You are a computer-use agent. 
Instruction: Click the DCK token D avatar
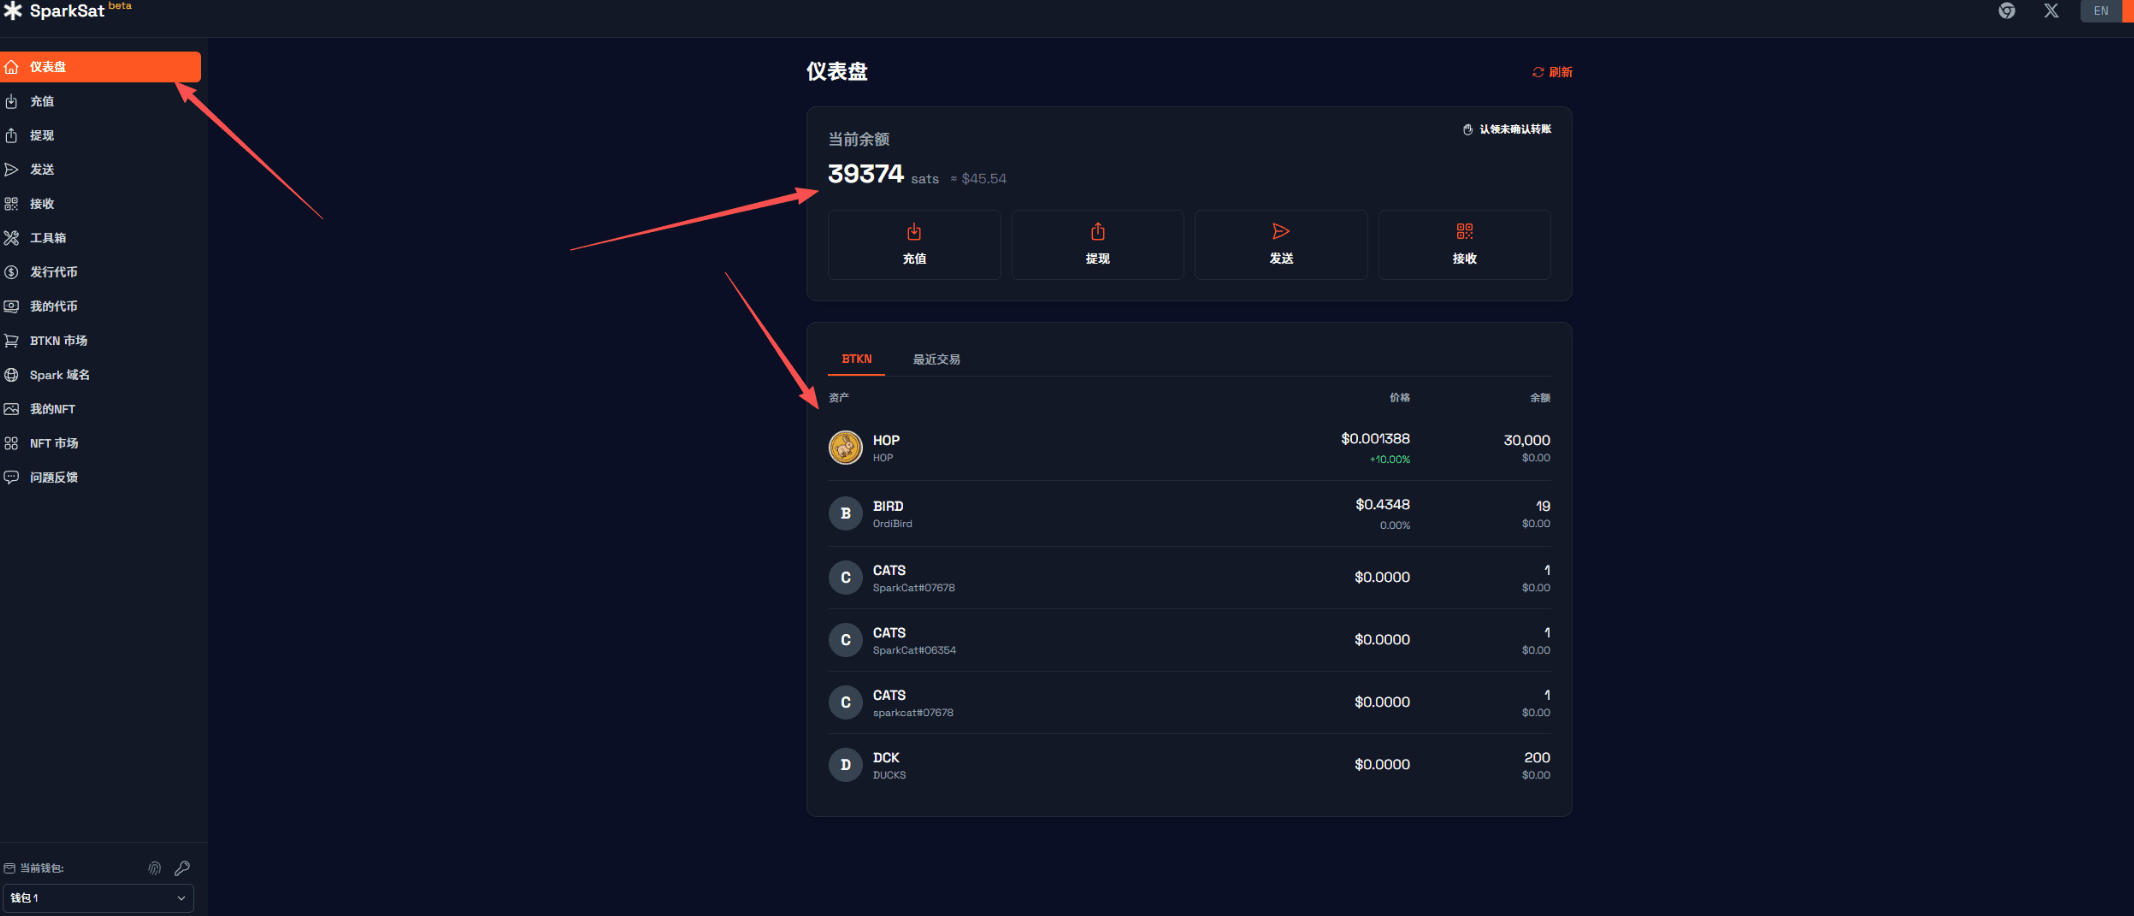[x=845, y=765]
